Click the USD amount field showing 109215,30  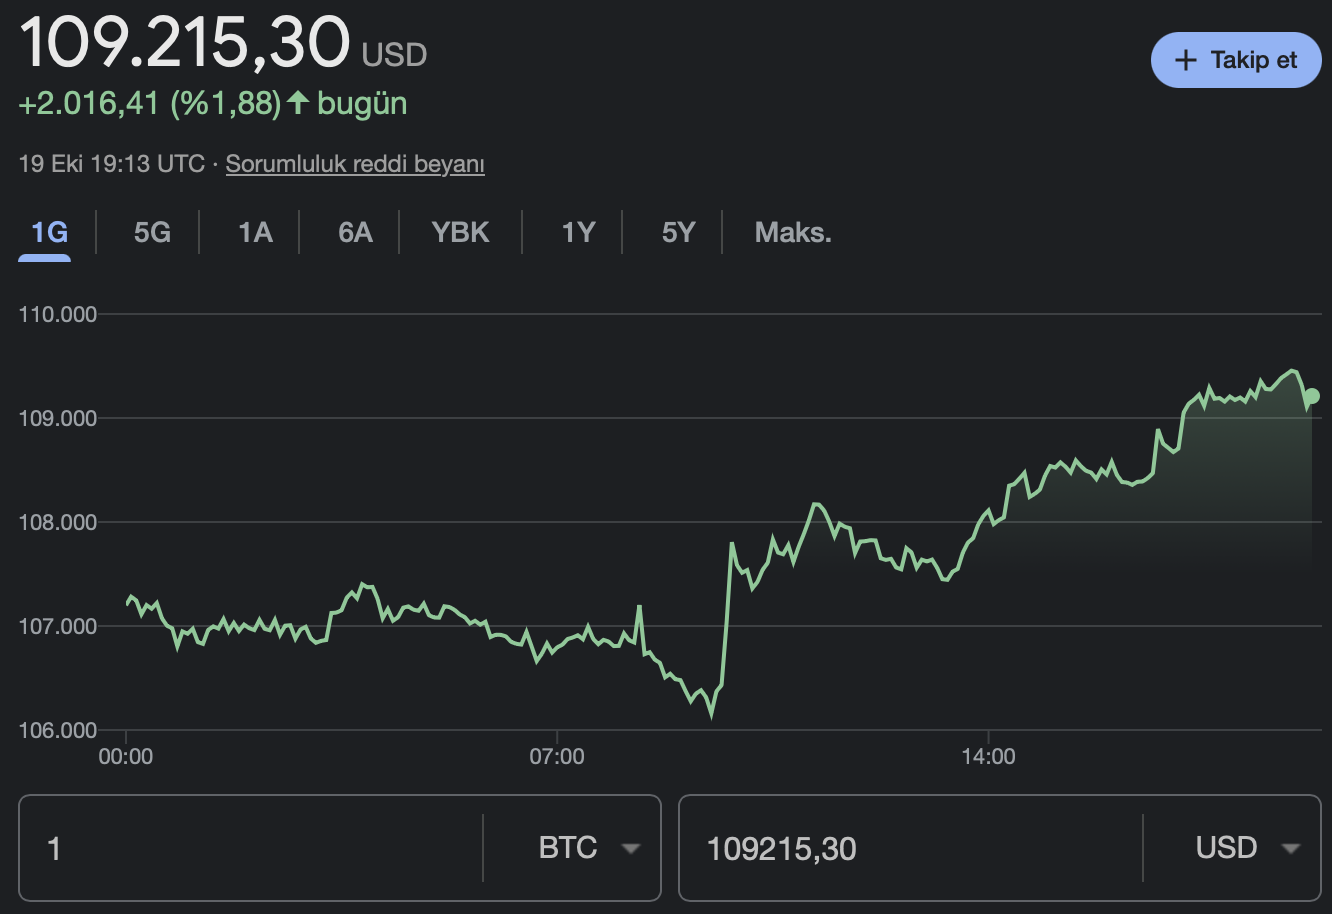coord(910,848)
